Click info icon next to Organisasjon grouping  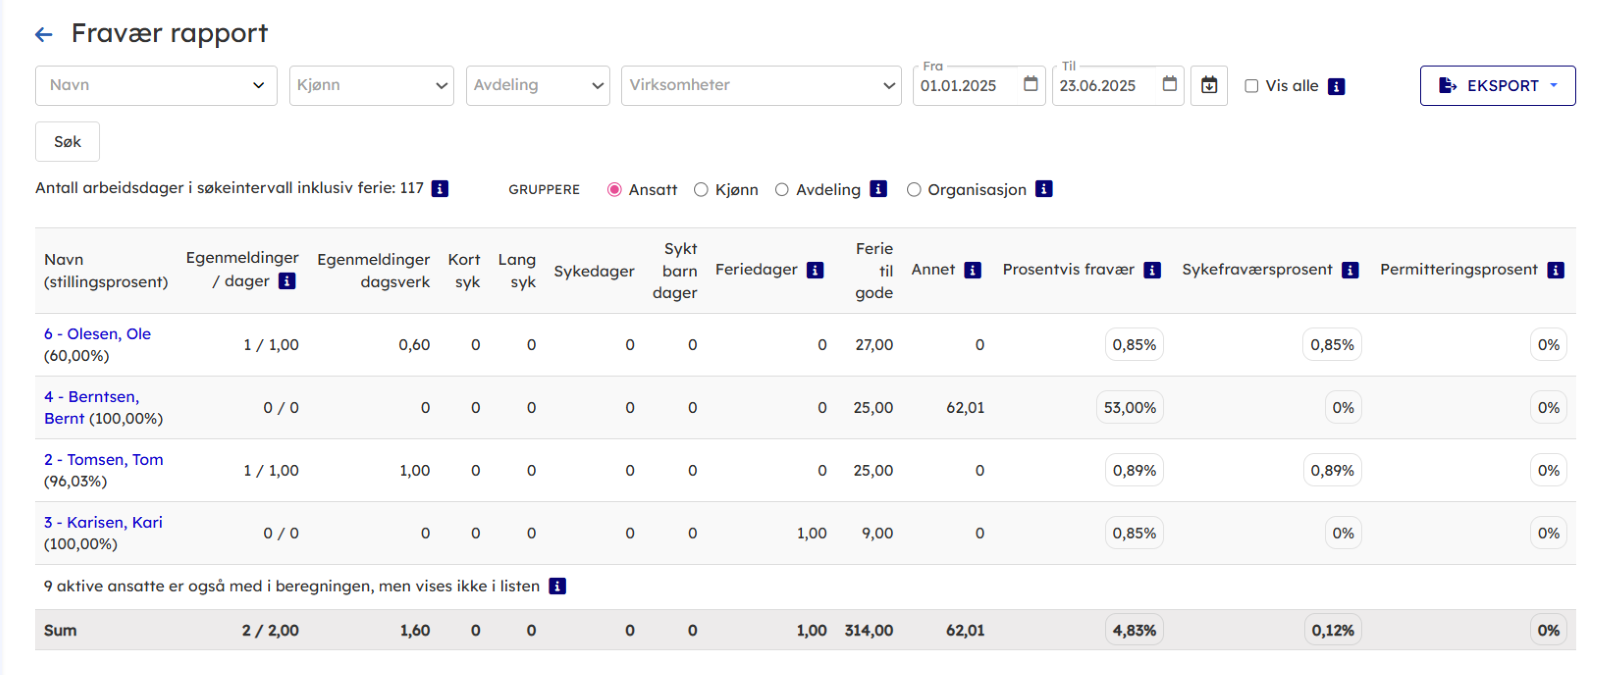click(1043, 189)
